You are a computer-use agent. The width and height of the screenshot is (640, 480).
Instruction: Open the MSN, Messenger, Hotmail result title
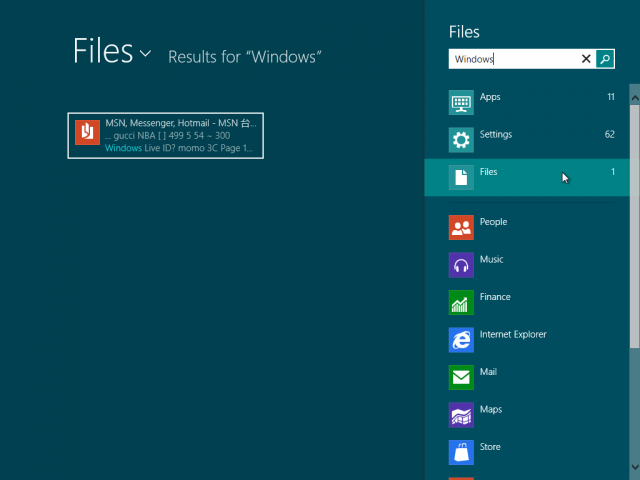coord(181,123)
